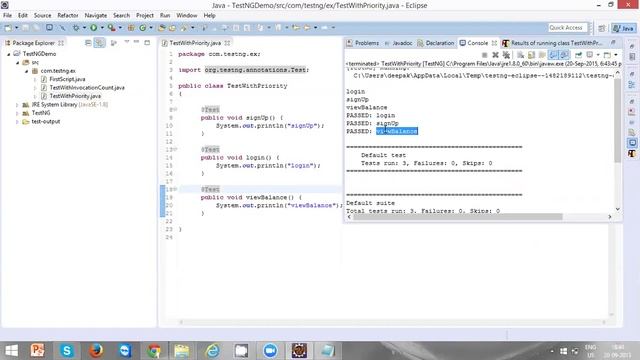Open the File menu

click(7, 16)
